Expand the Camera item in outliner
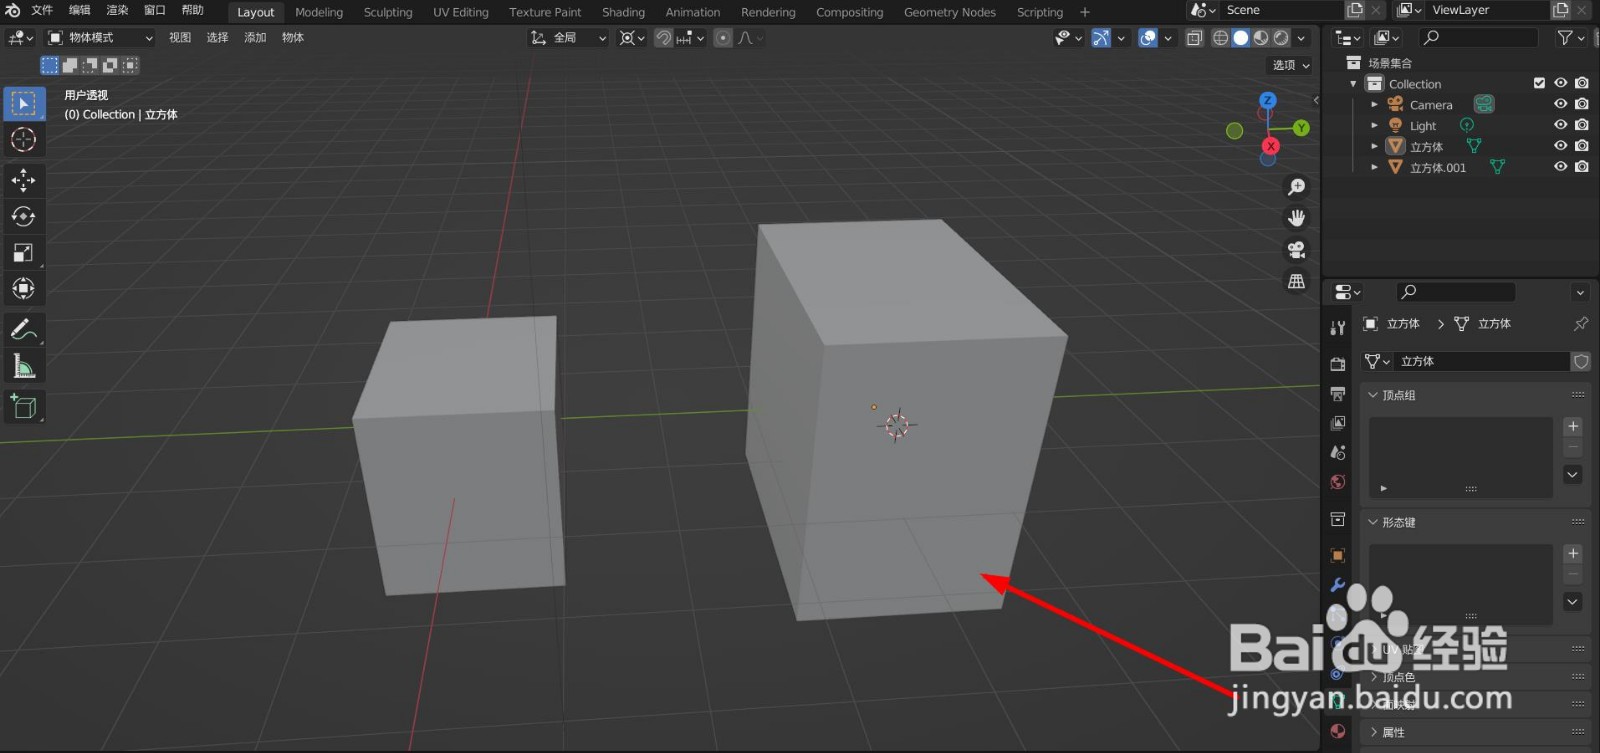The width and height of the screenshot is (1600, 753). pos(1374,105)
